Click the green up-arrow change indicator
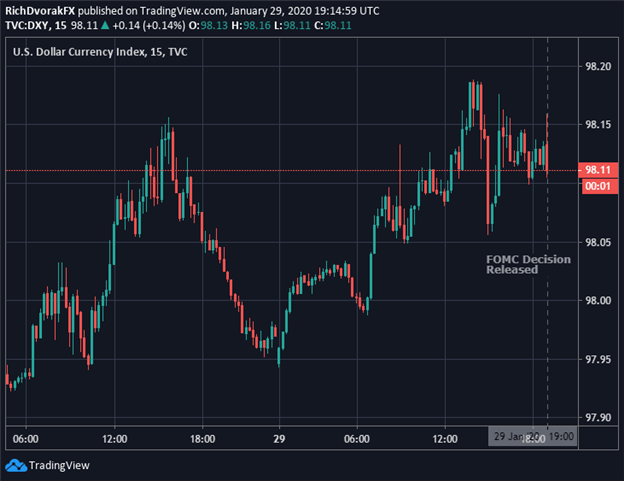The width and height of the screenshot is (624, 481). click(x=105, y=25)
